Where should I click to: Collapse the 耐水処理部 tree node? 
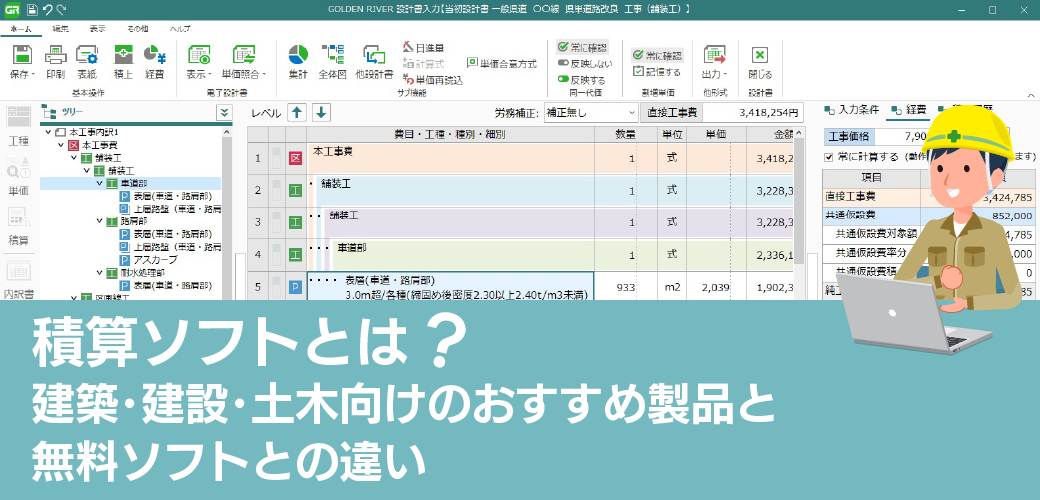pyautogui.click(x=99, y=273)
